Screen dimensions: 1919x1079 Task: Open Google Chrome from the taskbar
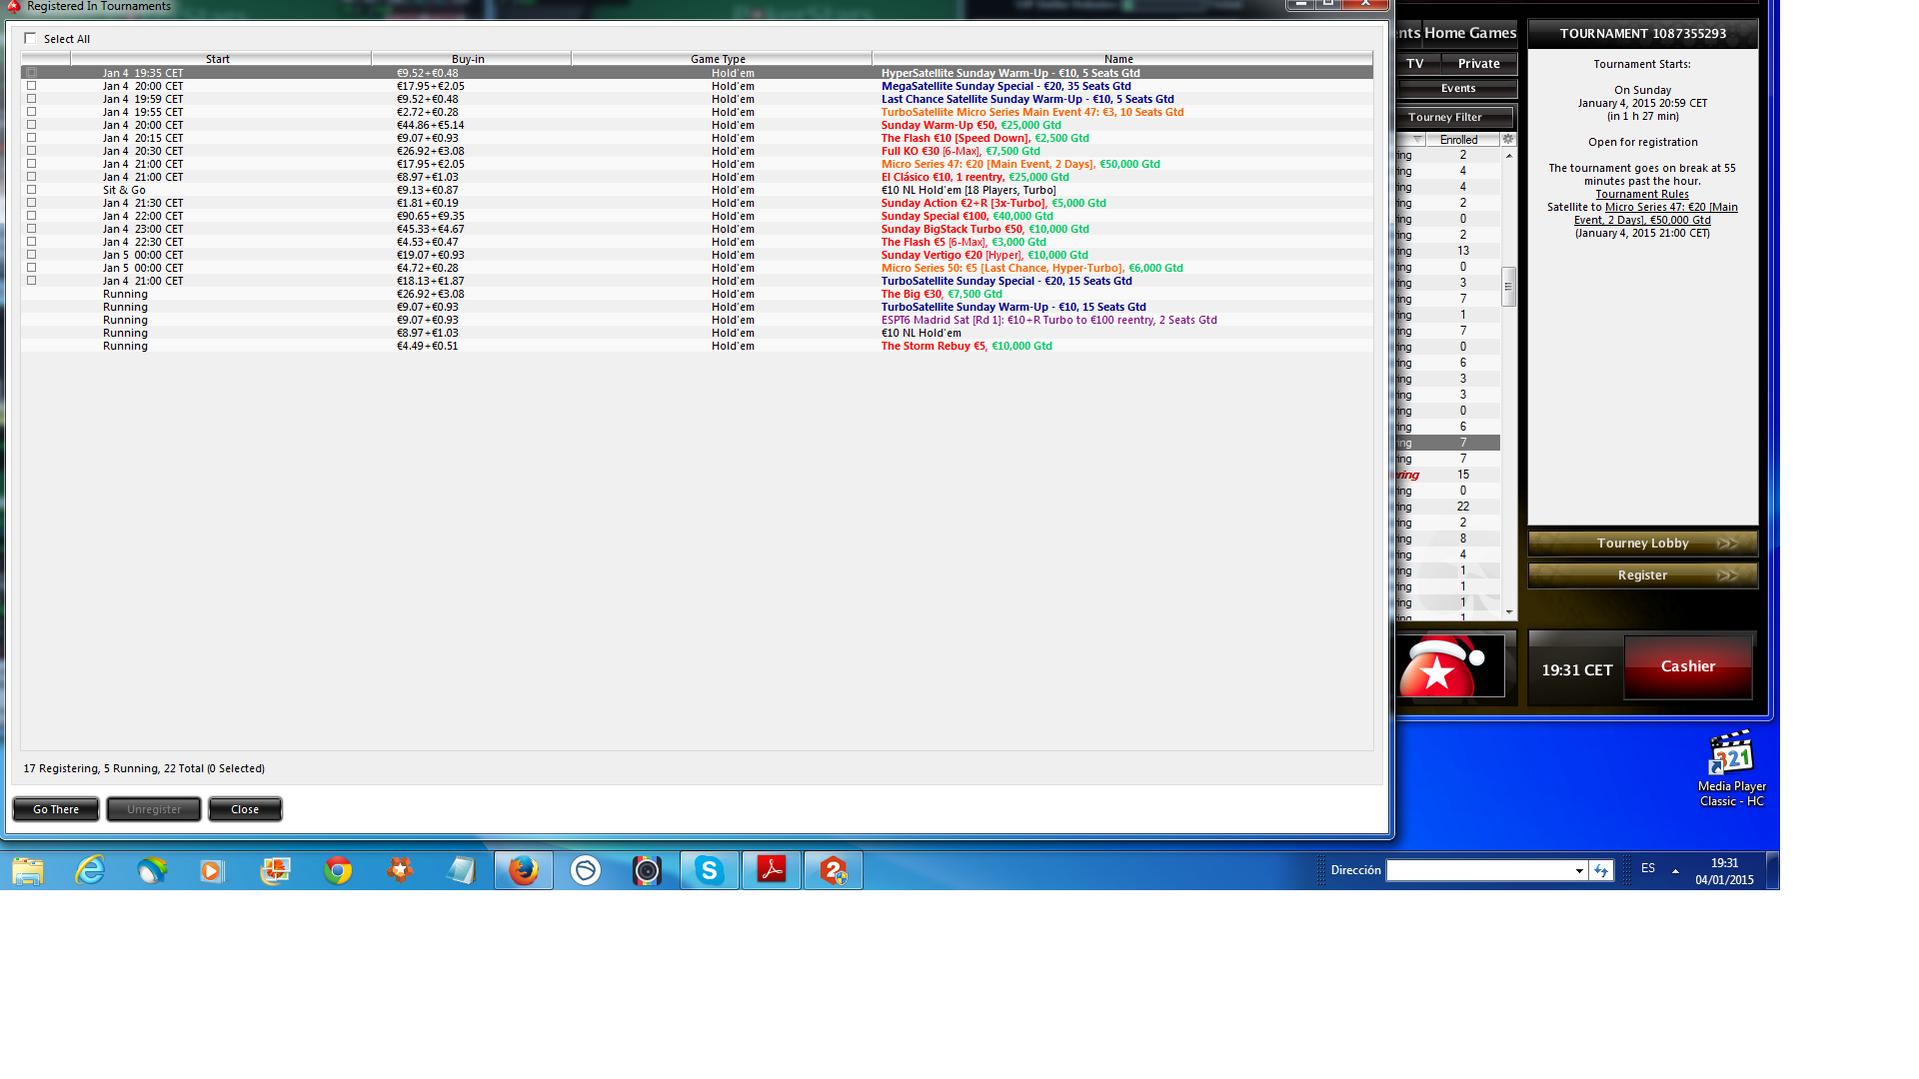(x=338, y=871)
